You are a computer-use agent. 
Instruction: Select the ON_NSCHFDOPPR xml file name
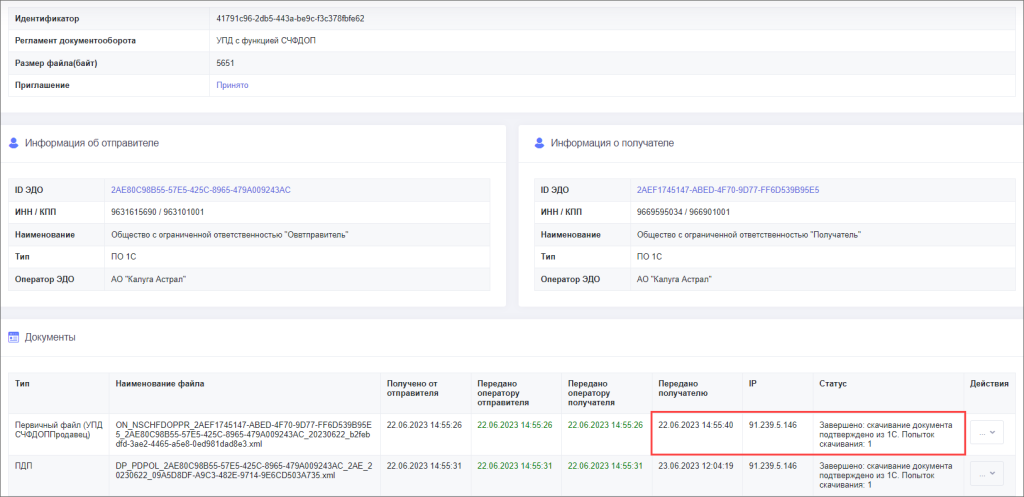[x=244, y=433]
